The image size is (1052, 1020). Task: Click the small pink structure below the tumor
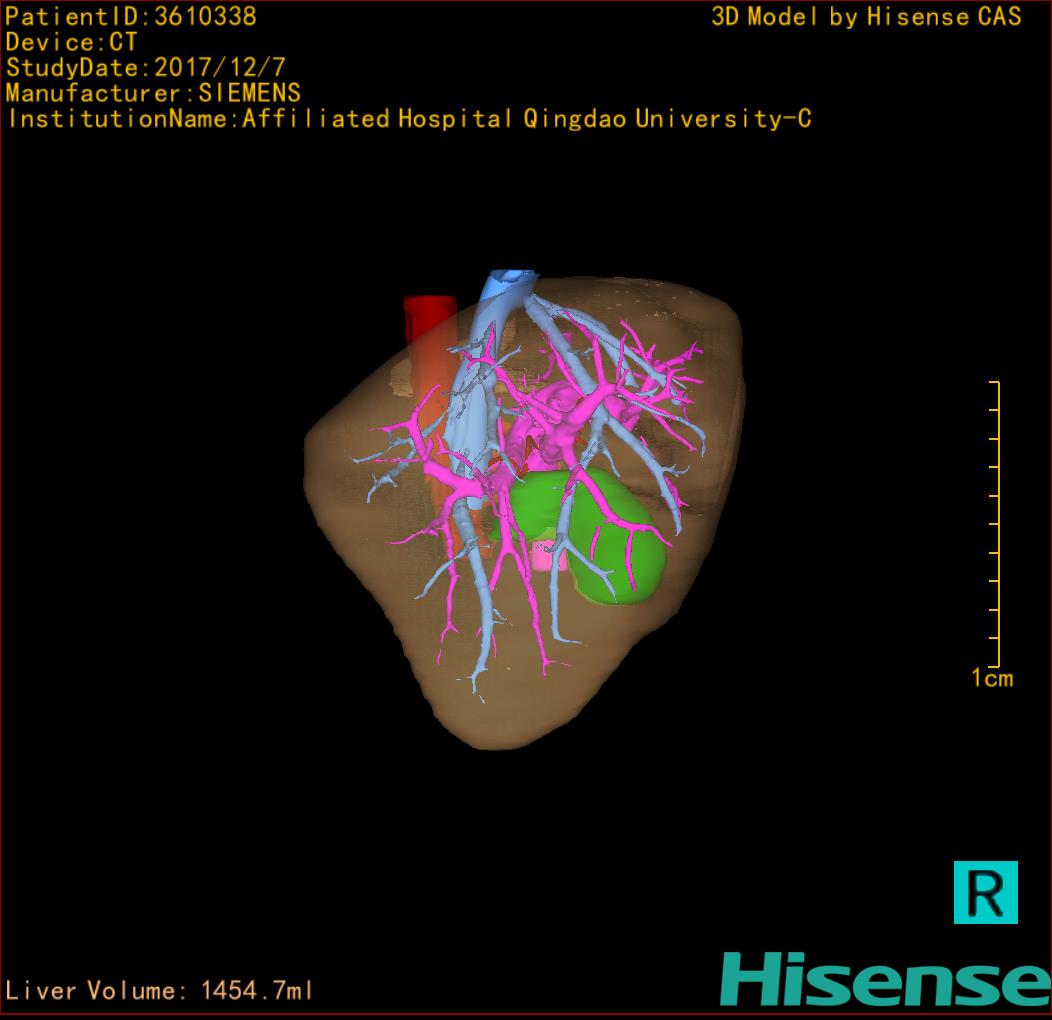(x=548, y=555)
